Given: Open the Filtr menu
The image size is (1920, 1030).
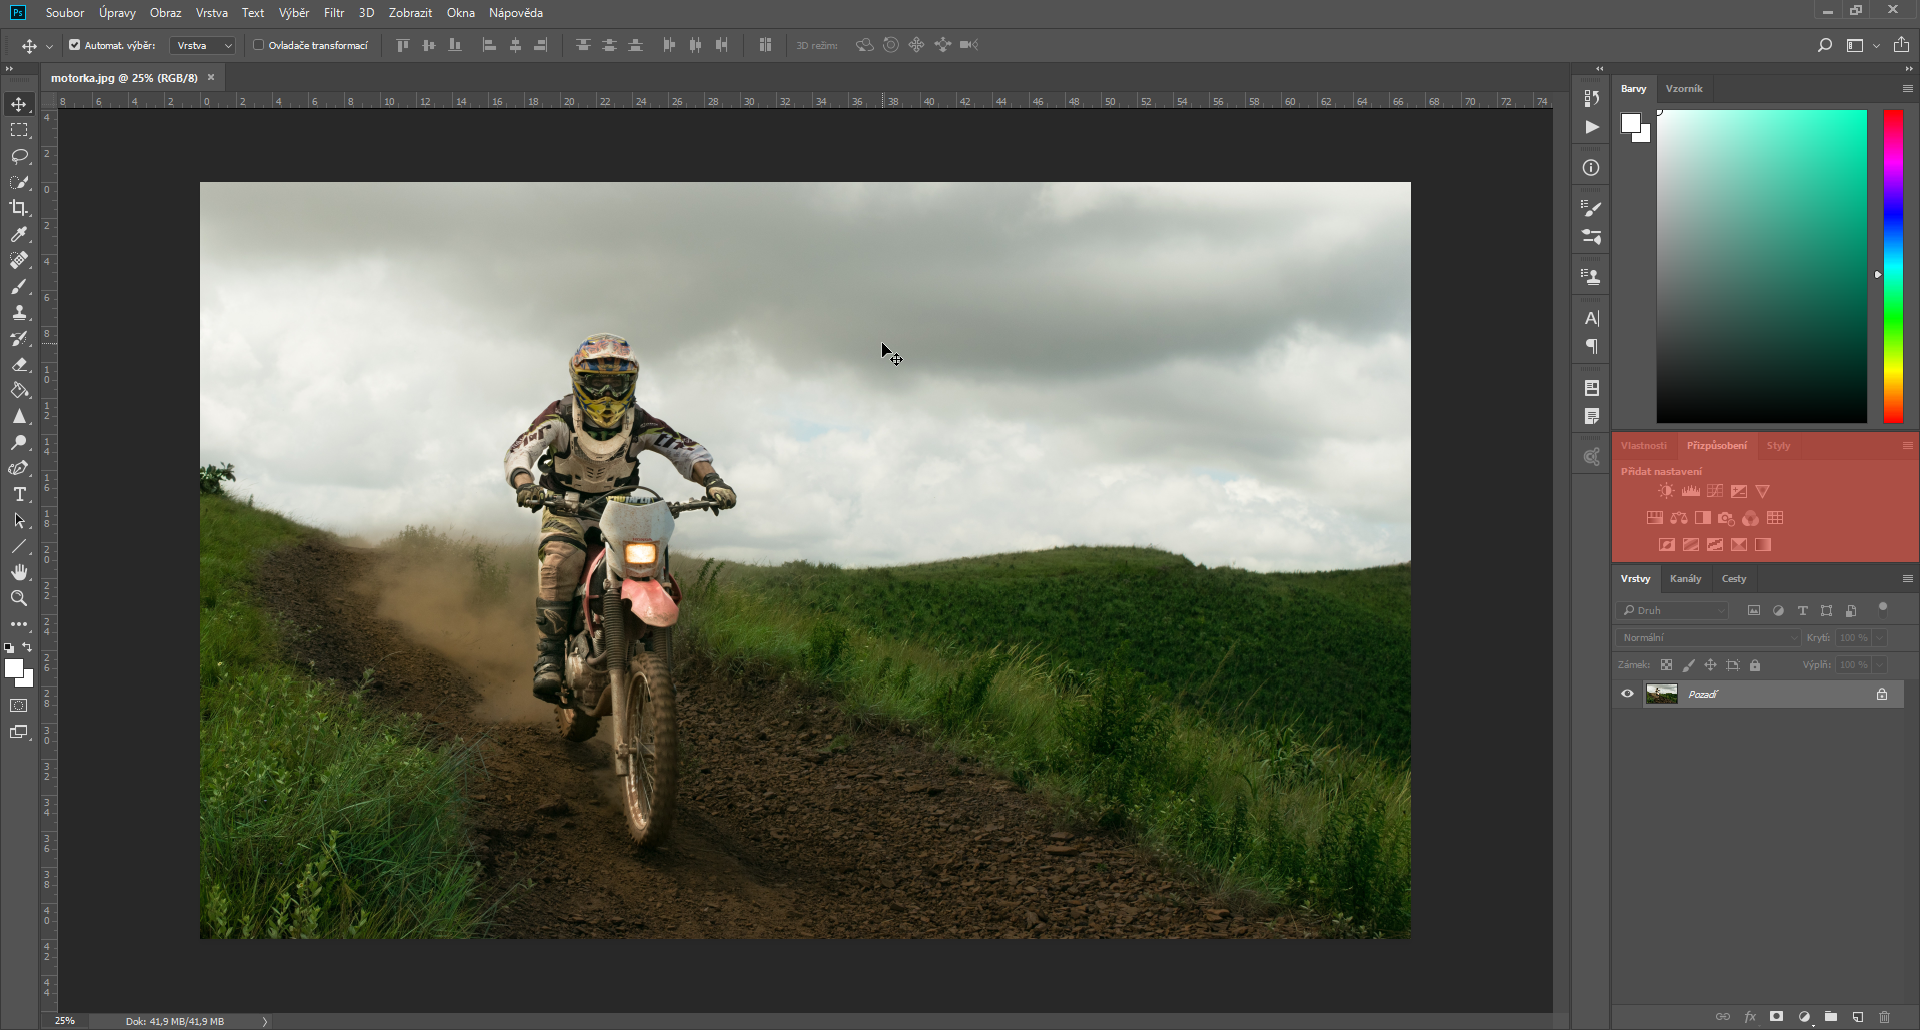Looking at the screenshot, I should point(334,13).
